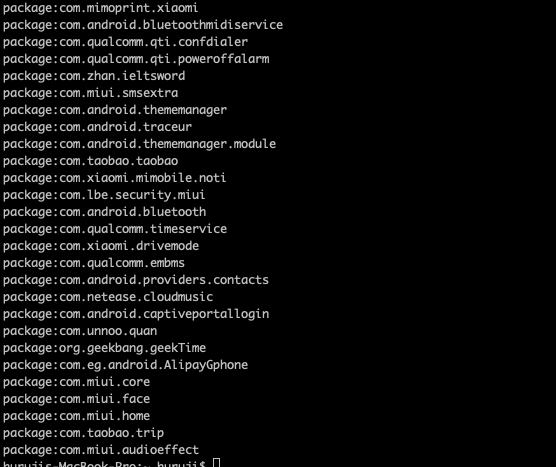Click the com.taobao.taobao package text
The width and height of the screenshot is (556, 467).
pos(90,161)
